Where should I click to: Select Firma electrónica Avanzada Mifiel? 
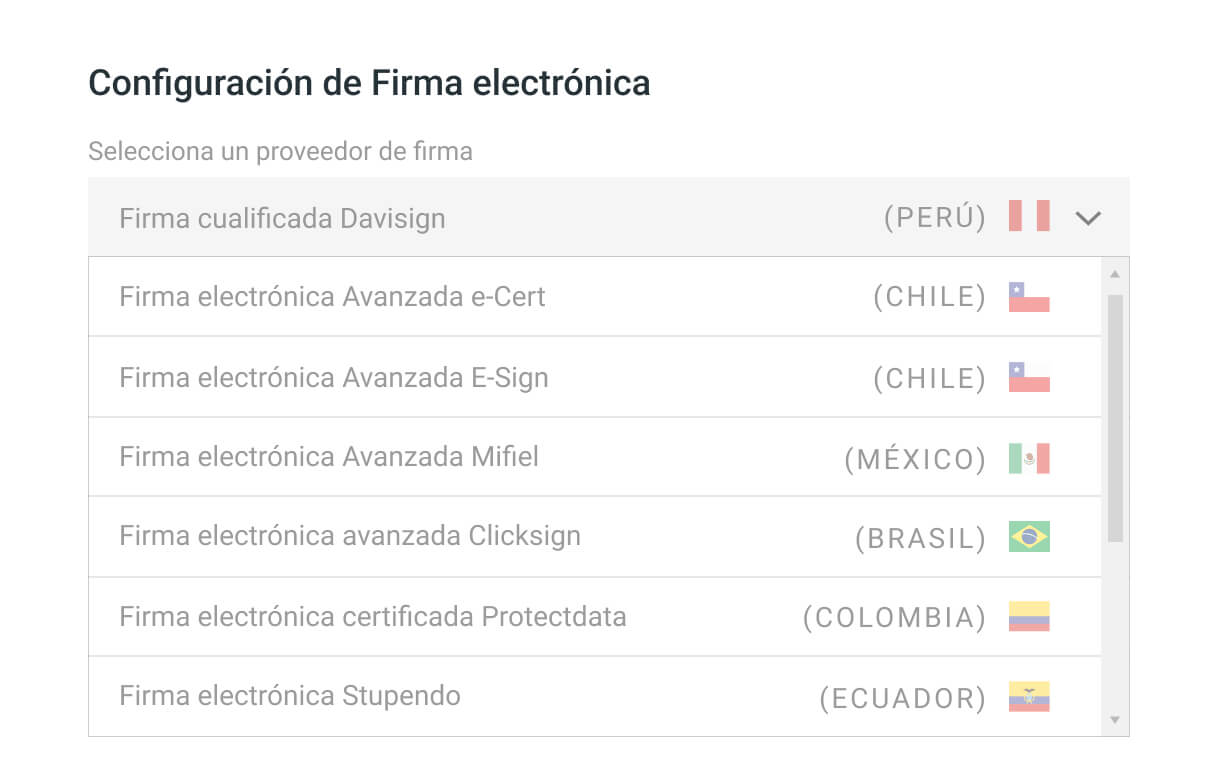pyautogui.click(x=400, y=456)
